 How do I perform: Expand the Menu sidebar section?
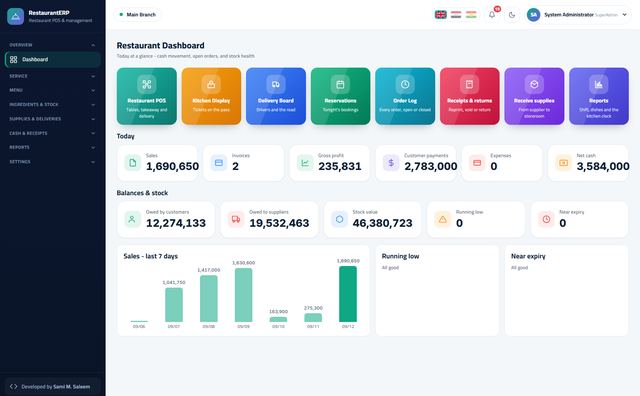52,90
